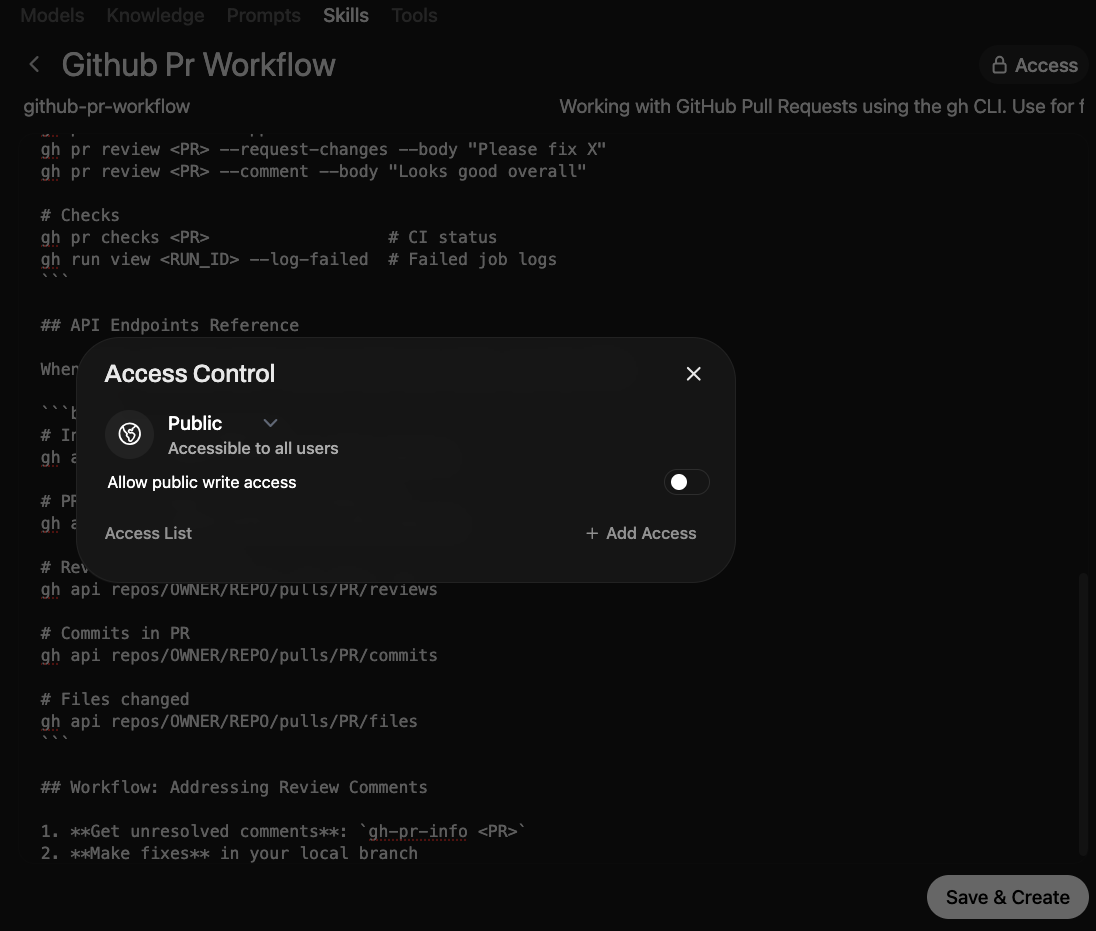
Task: Click the 'Access Control' dialog heading
Action: pyautogui.click(x=189, y=374)
